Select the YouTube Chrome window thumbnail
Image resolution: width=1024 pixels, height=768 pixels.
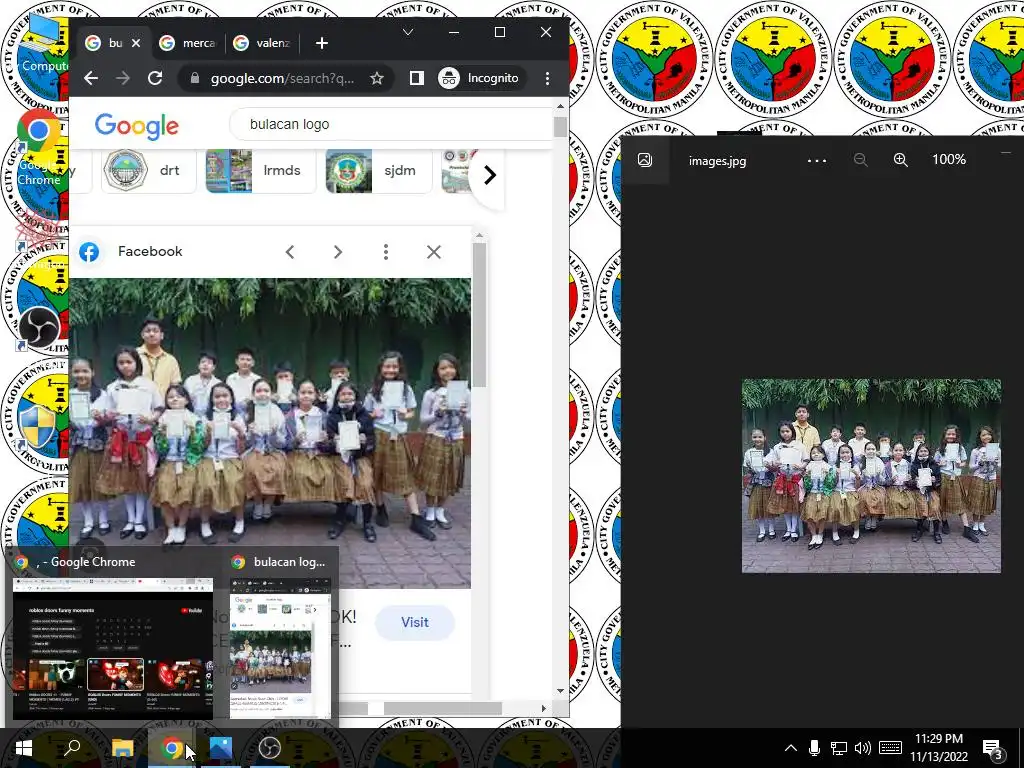coord(113,648)
